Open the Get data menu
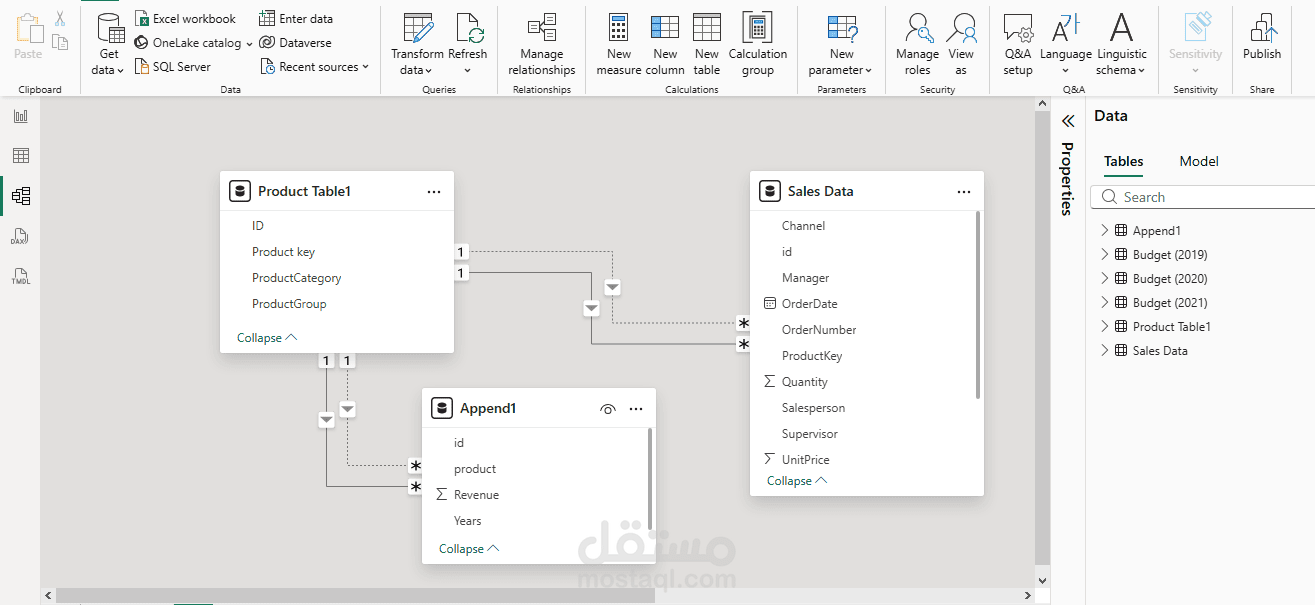The width and height of the screenshot is (1315, 605). tap(109, 45)
